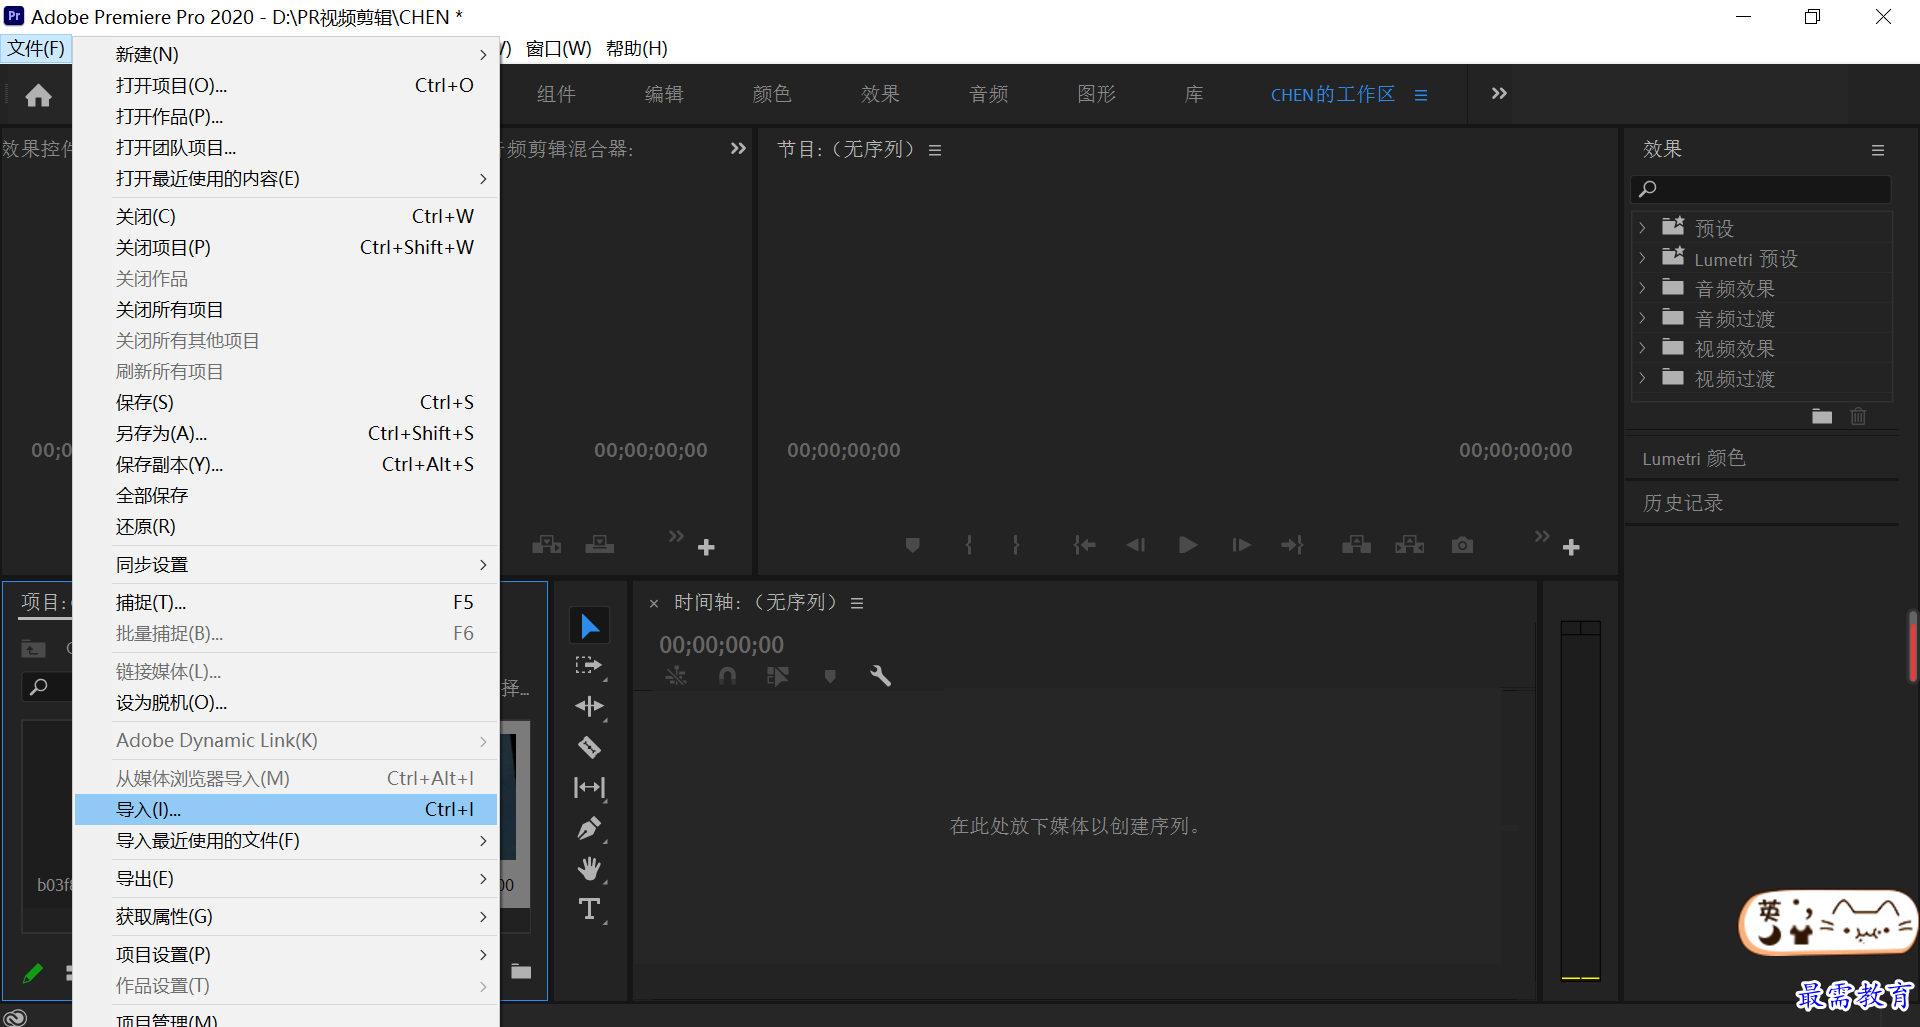Add marker in program monitor

pyautogui.click(x=912, y=545)
